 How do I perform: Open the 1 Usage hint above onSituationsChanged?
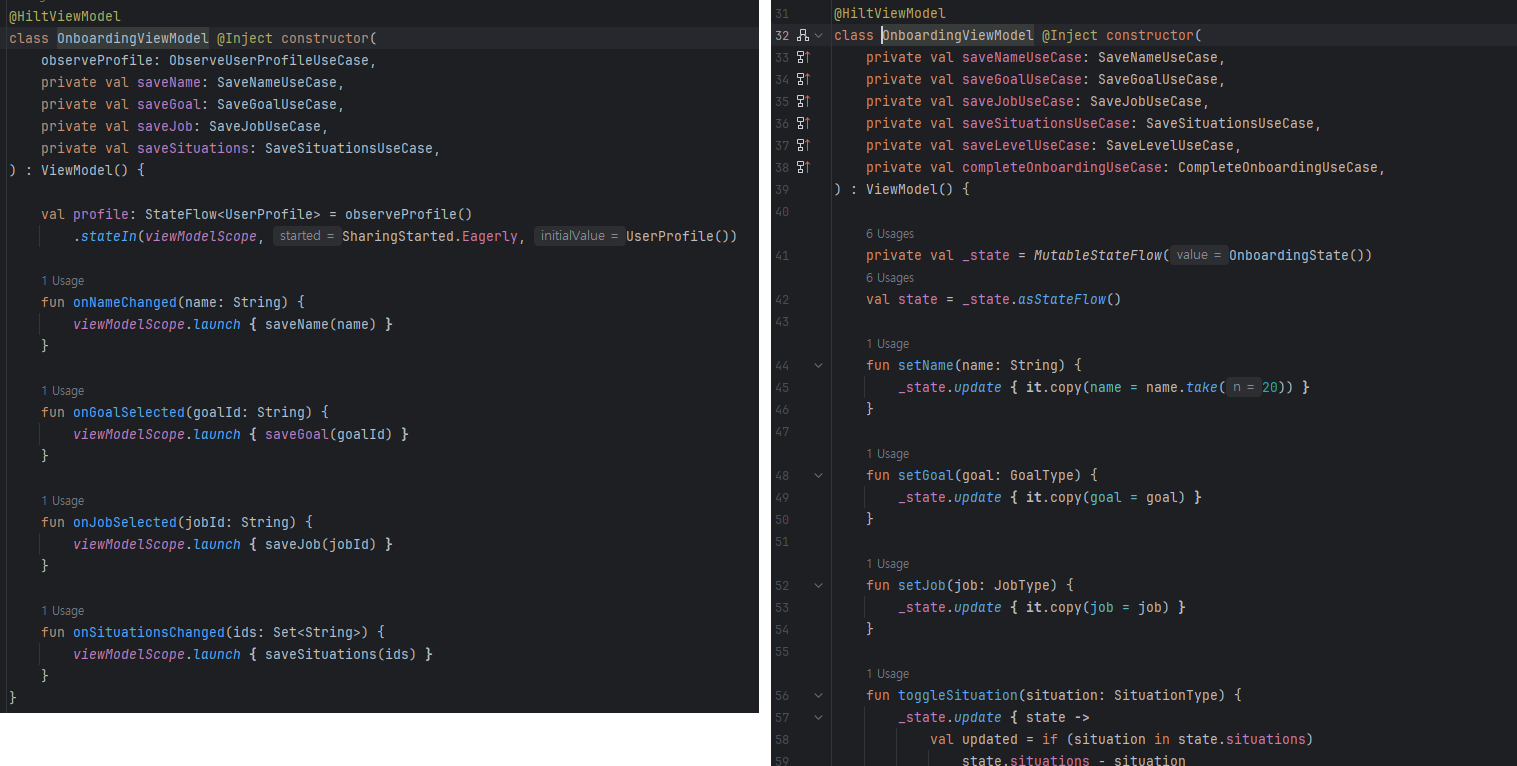pos(63,611)
